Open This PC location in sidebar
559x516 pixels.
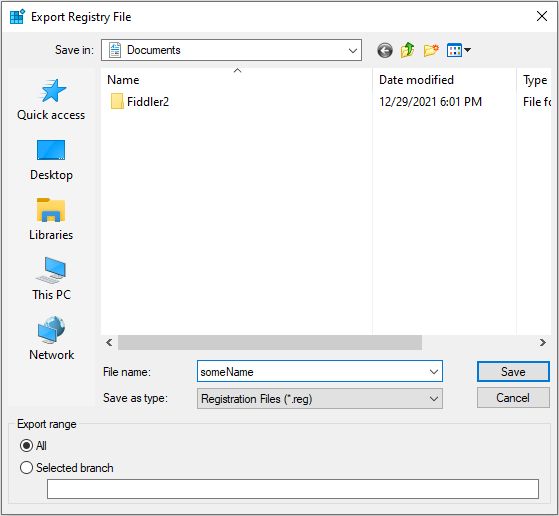click(51, 279)
